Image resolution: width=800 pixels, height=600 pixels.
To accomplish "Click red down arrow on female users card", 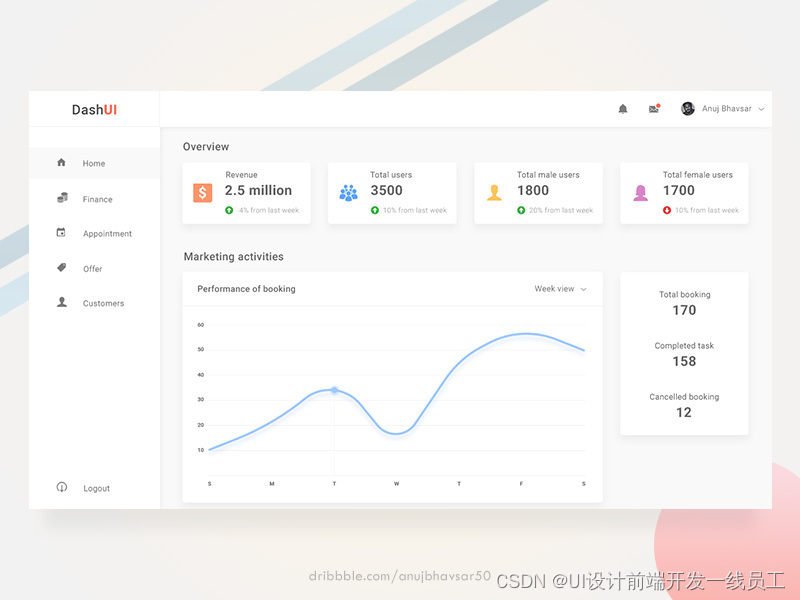I will pos(667,210).
